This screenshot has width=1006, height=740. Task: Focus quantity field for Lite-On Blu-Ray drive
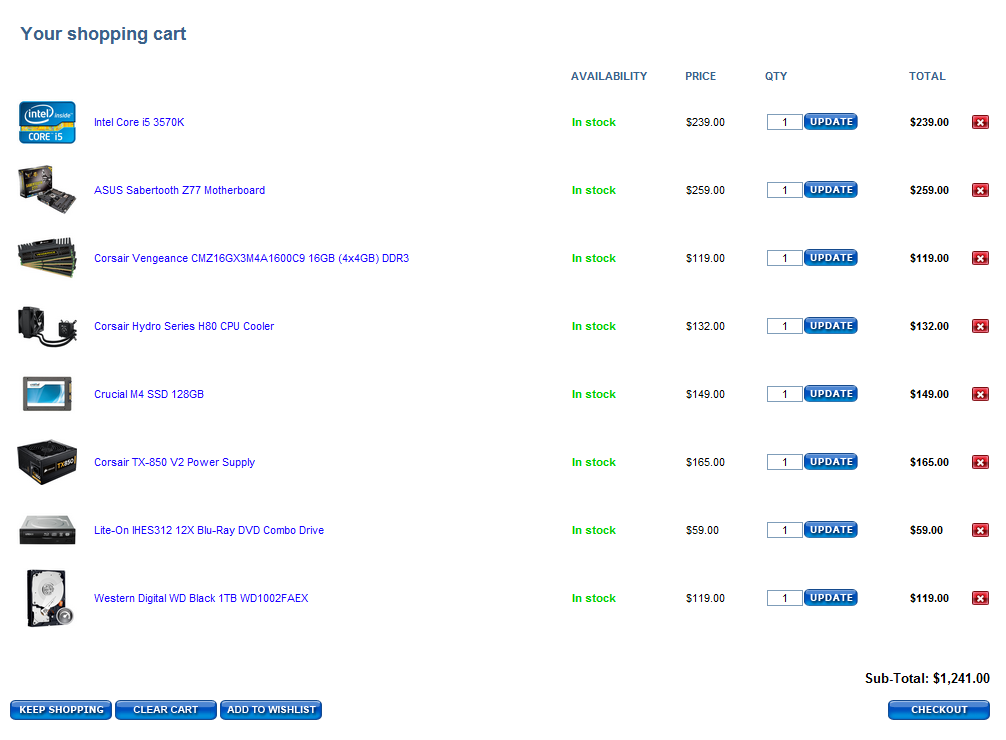point(785,530)
